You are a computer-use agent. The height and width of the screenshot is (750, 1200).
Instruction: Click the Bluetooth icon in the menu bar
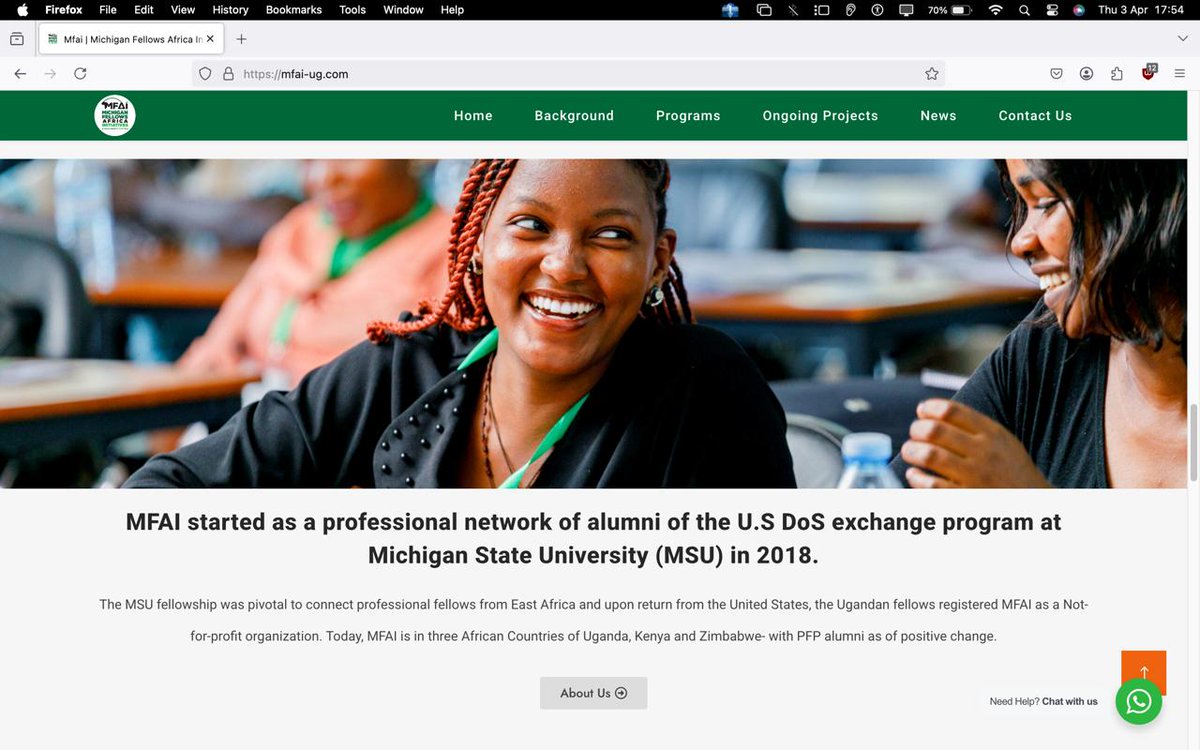click(x=793, y=10)
